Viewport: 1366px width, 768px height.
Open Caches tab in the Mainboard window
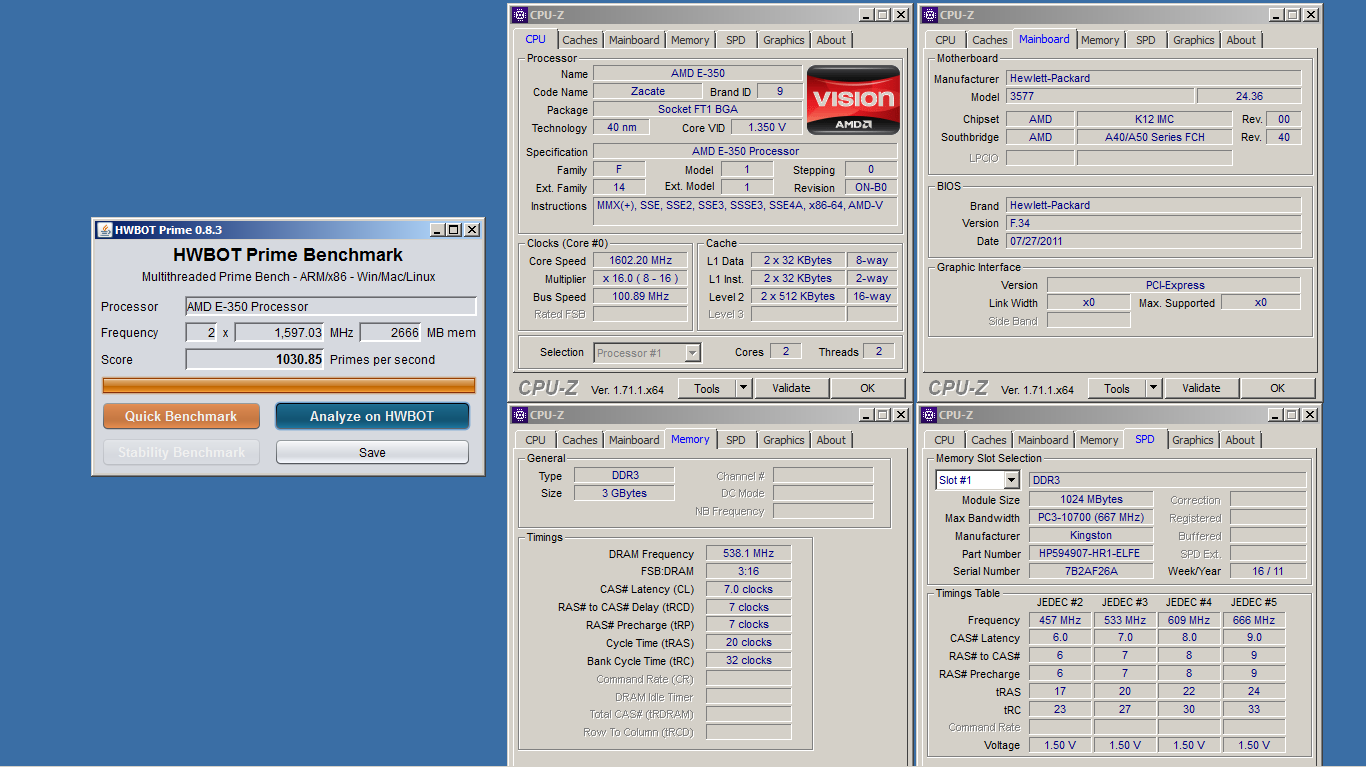tap(990, 40)
